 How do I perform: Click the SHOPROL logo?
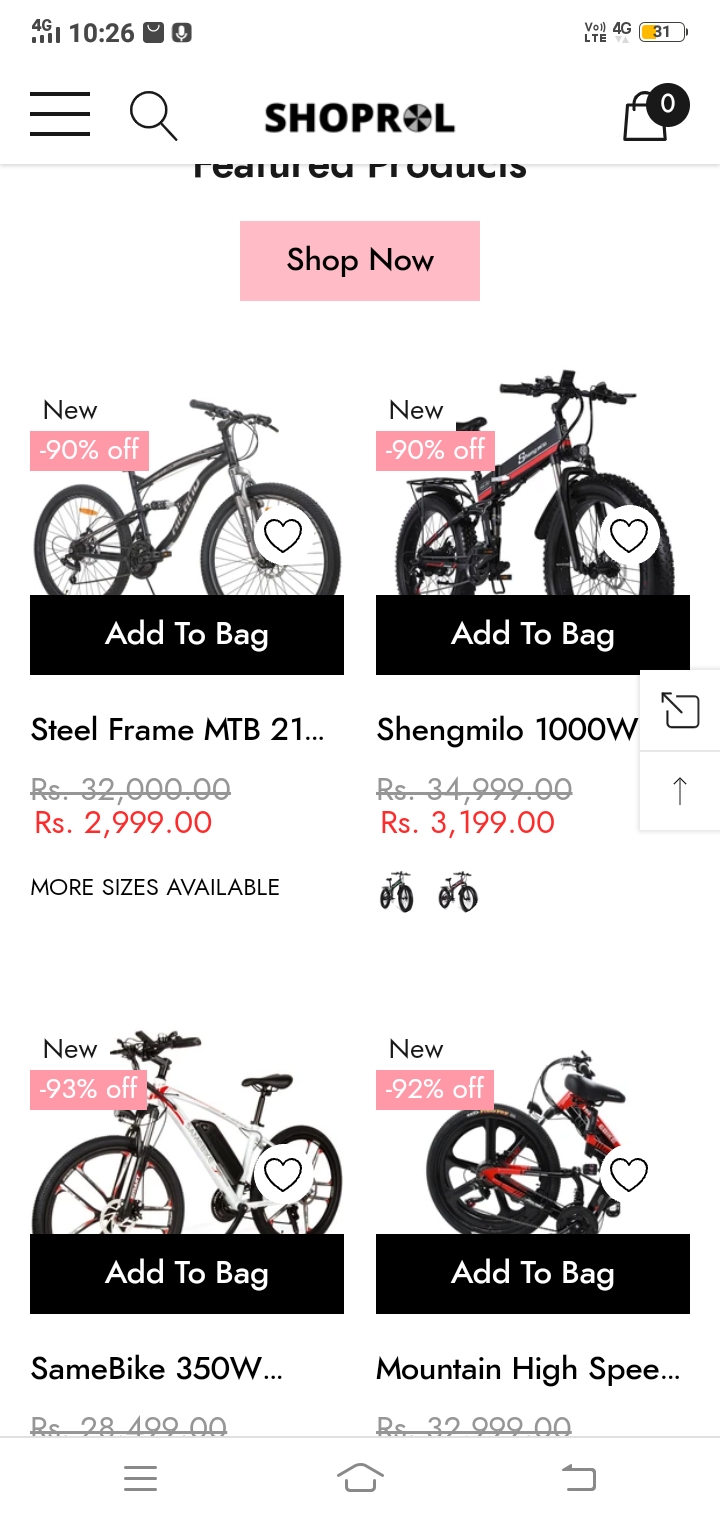(x=360, y=118)
